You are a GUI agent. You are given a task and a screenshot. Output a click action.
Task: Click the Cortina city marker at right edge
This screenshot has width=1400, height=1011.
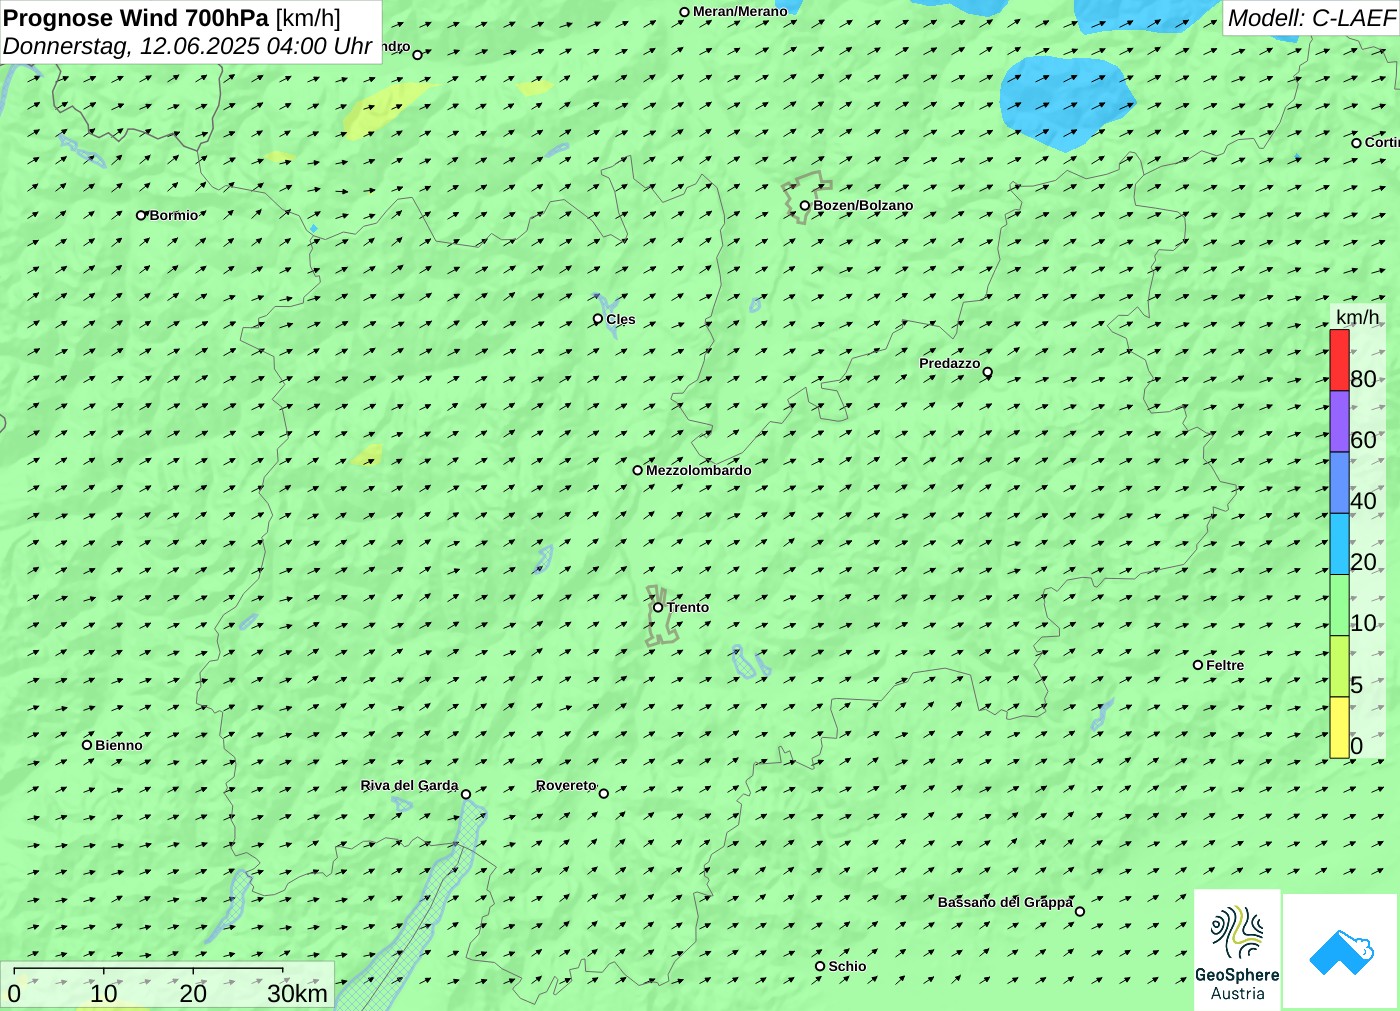[1357, 143]
